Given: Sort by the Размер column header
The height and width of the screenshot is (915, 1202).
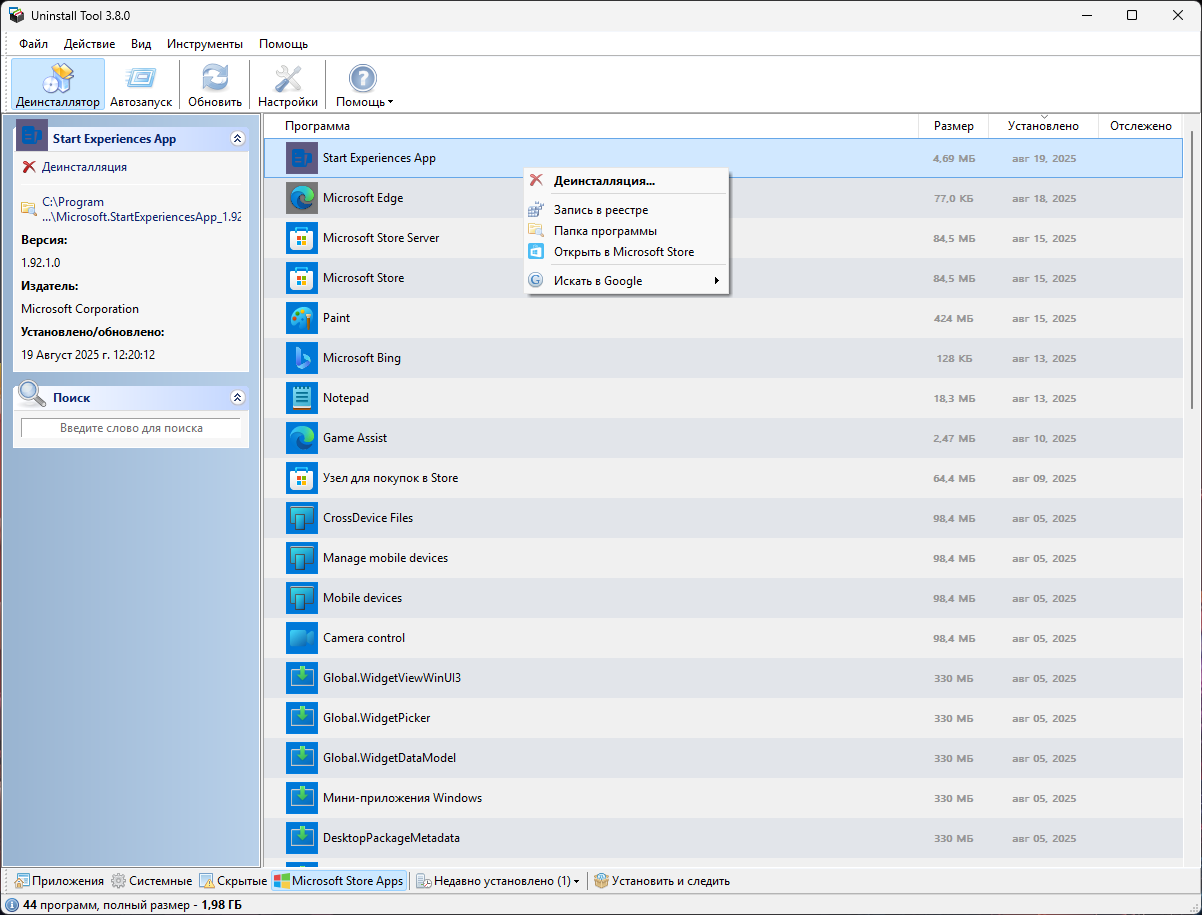Looking at the screenshot, I should coord(954,126).
